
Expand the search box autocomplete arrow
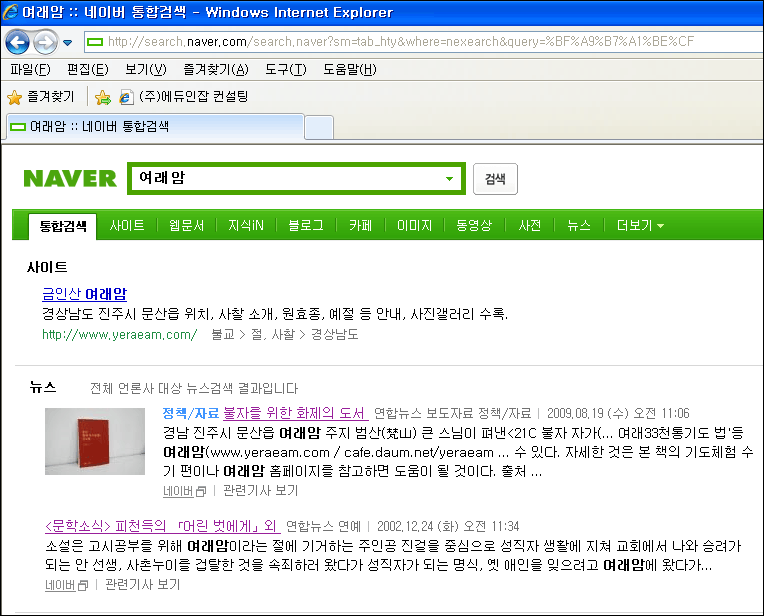point(449,178)
